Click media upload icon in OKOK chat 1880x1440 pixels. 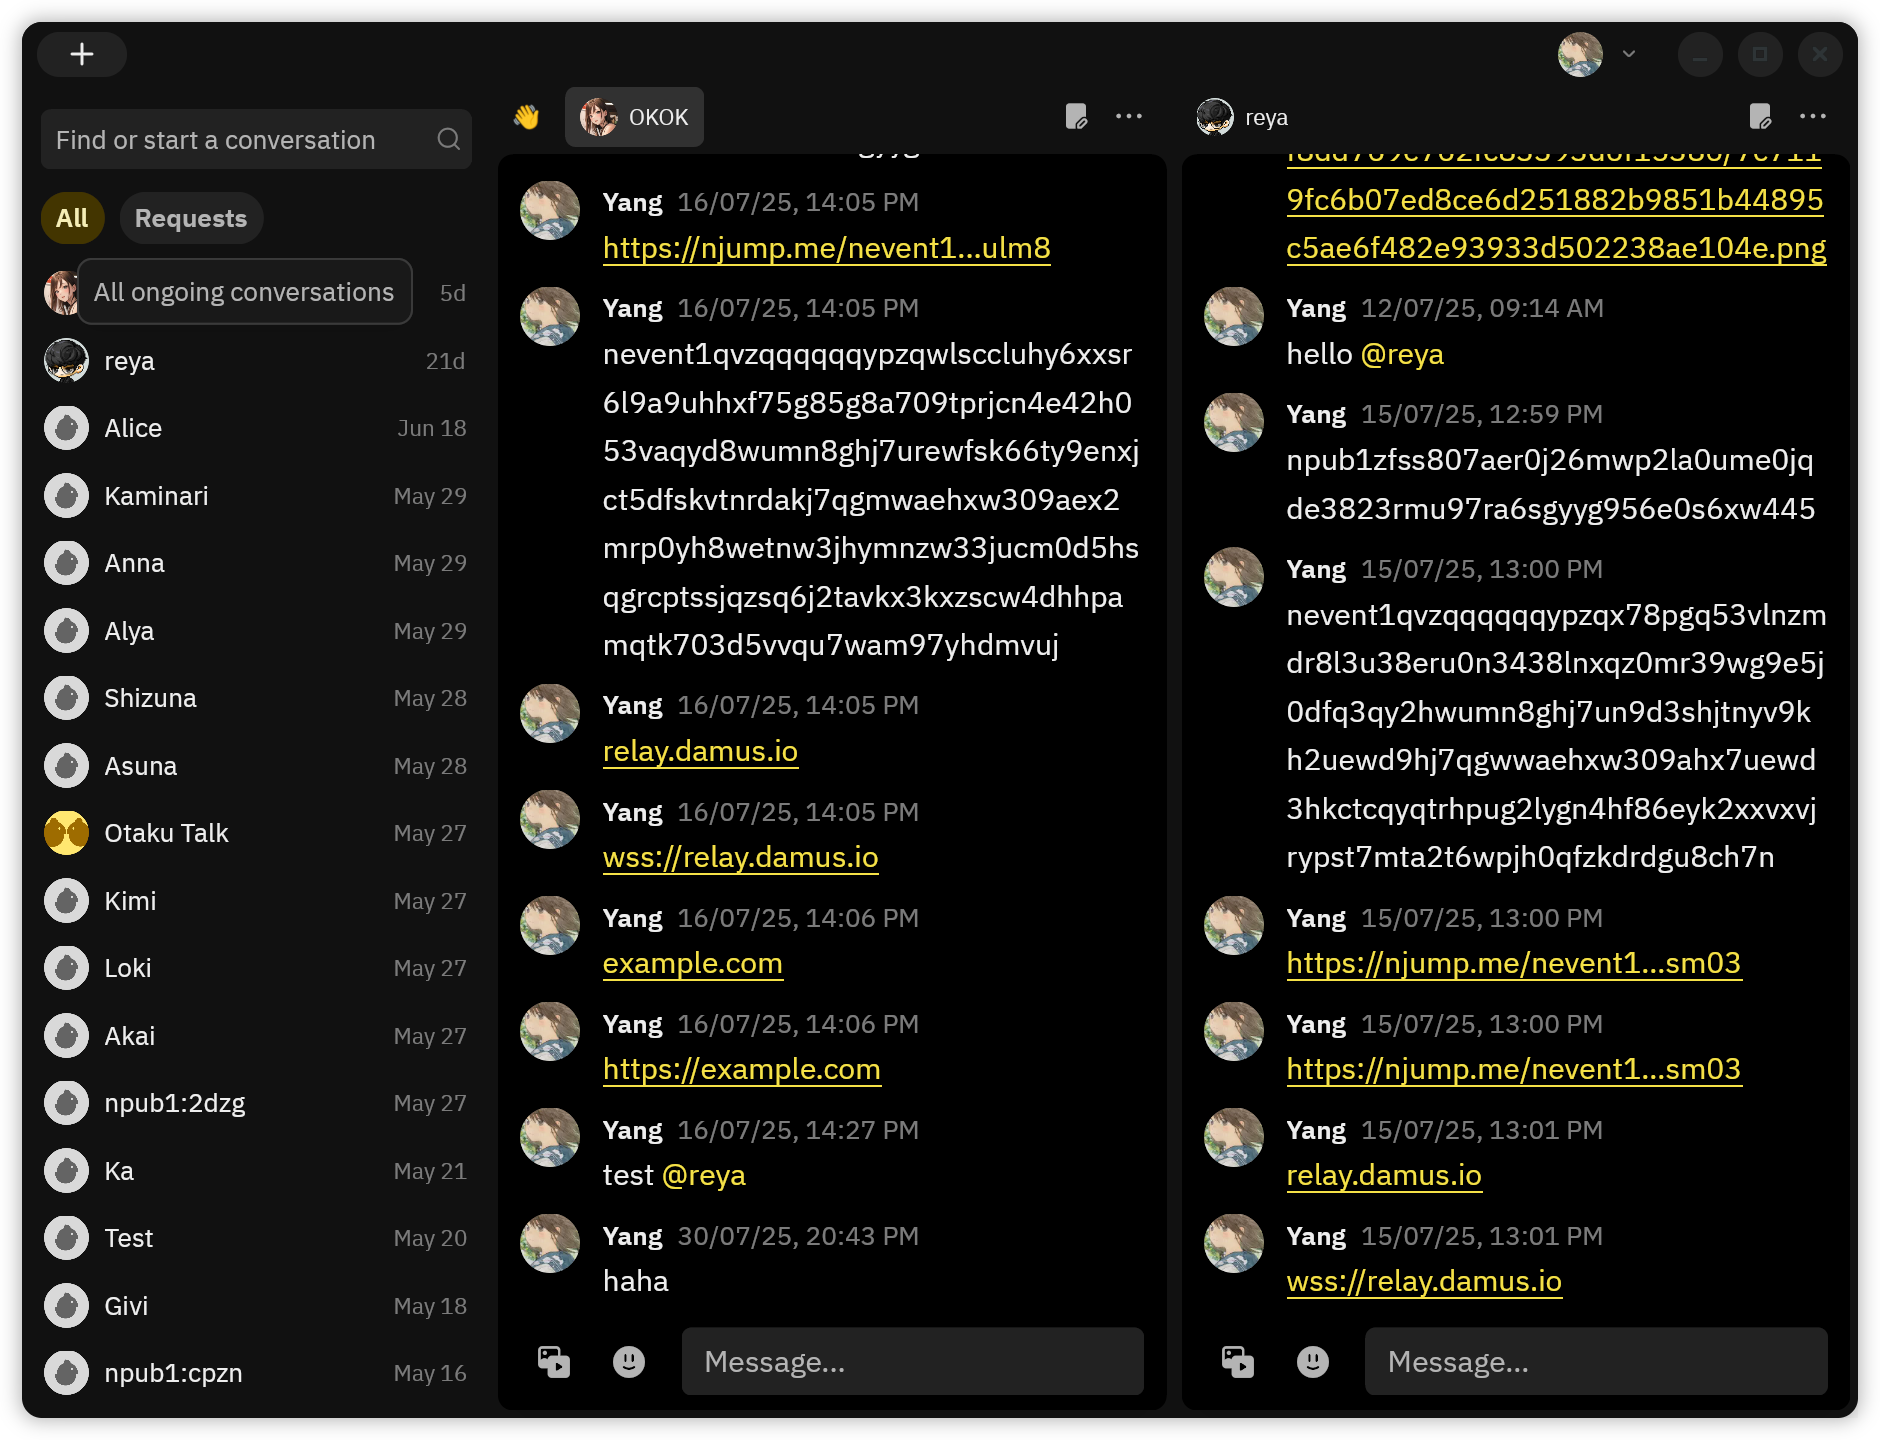[x=554, y=1362]
